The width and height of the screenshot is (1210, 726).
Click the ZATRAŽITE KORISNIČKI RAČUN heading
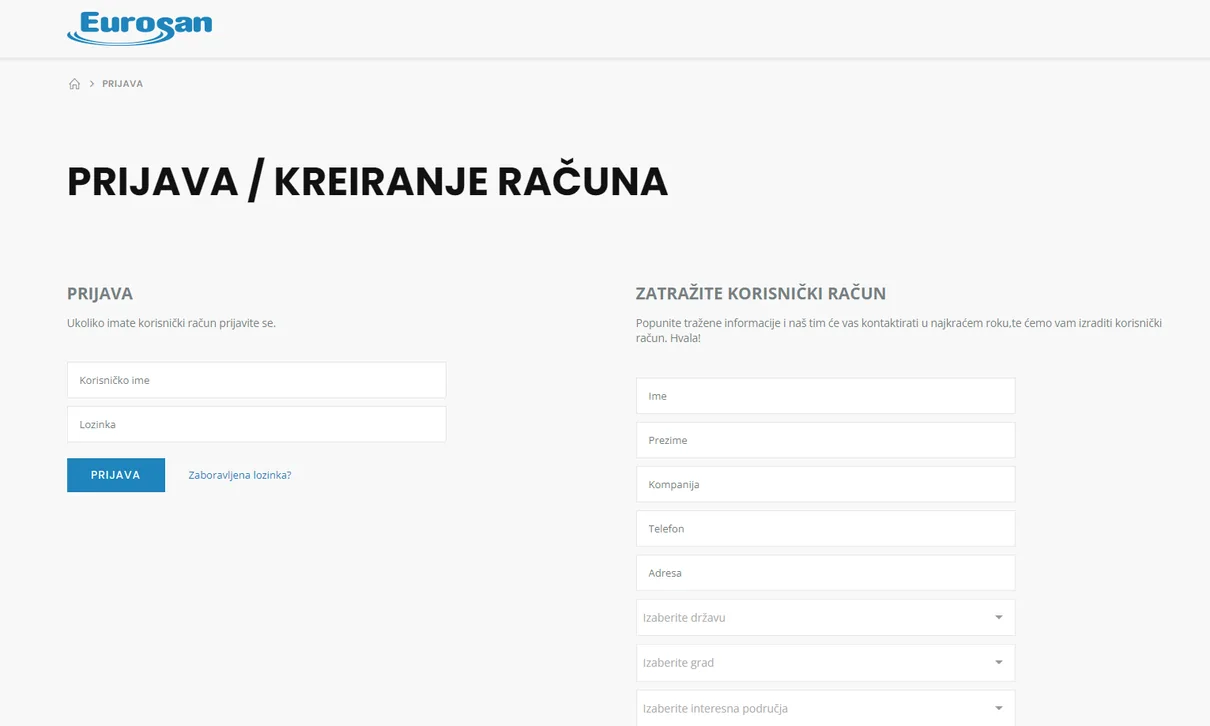761,294
